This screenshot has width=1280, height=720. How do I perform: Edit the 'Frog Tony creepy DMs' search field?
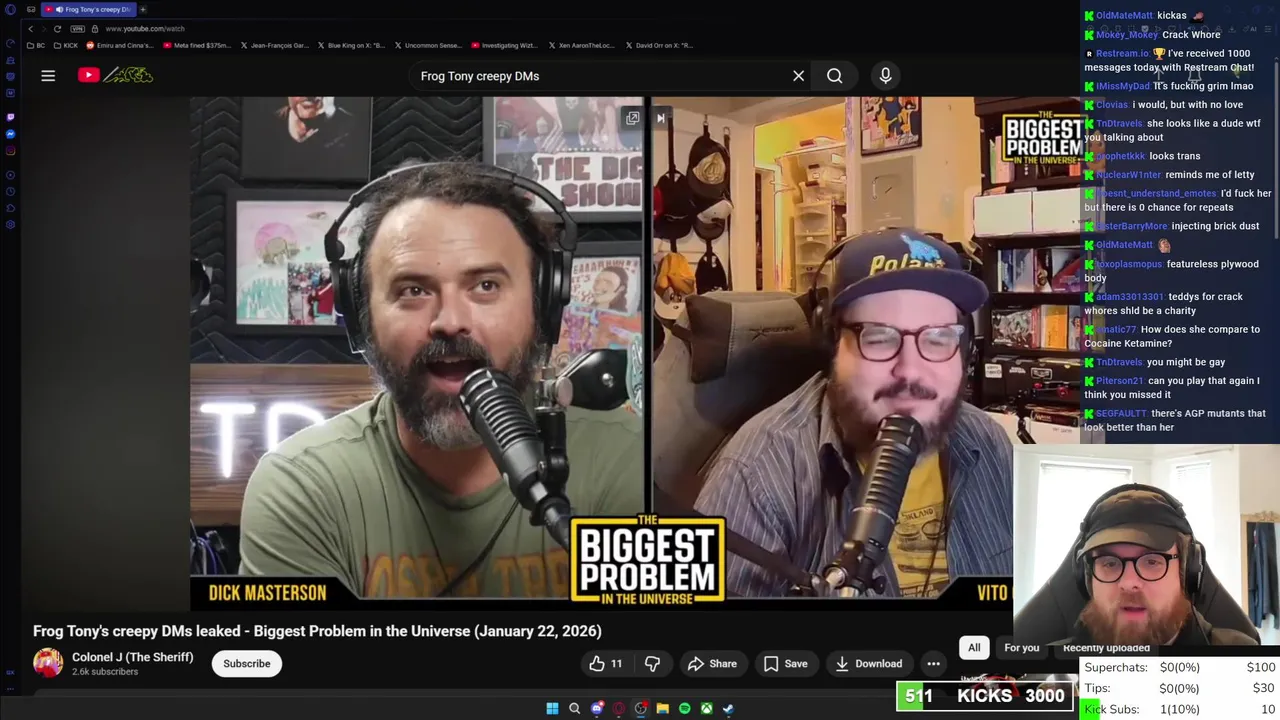600,76
